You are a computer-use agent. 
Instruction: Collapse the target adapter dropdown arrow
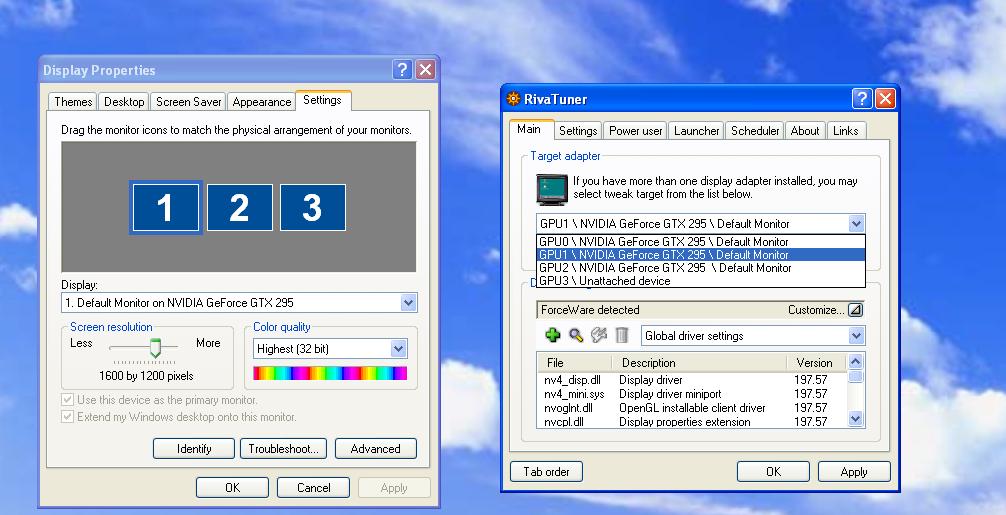[x=856, y=224]
